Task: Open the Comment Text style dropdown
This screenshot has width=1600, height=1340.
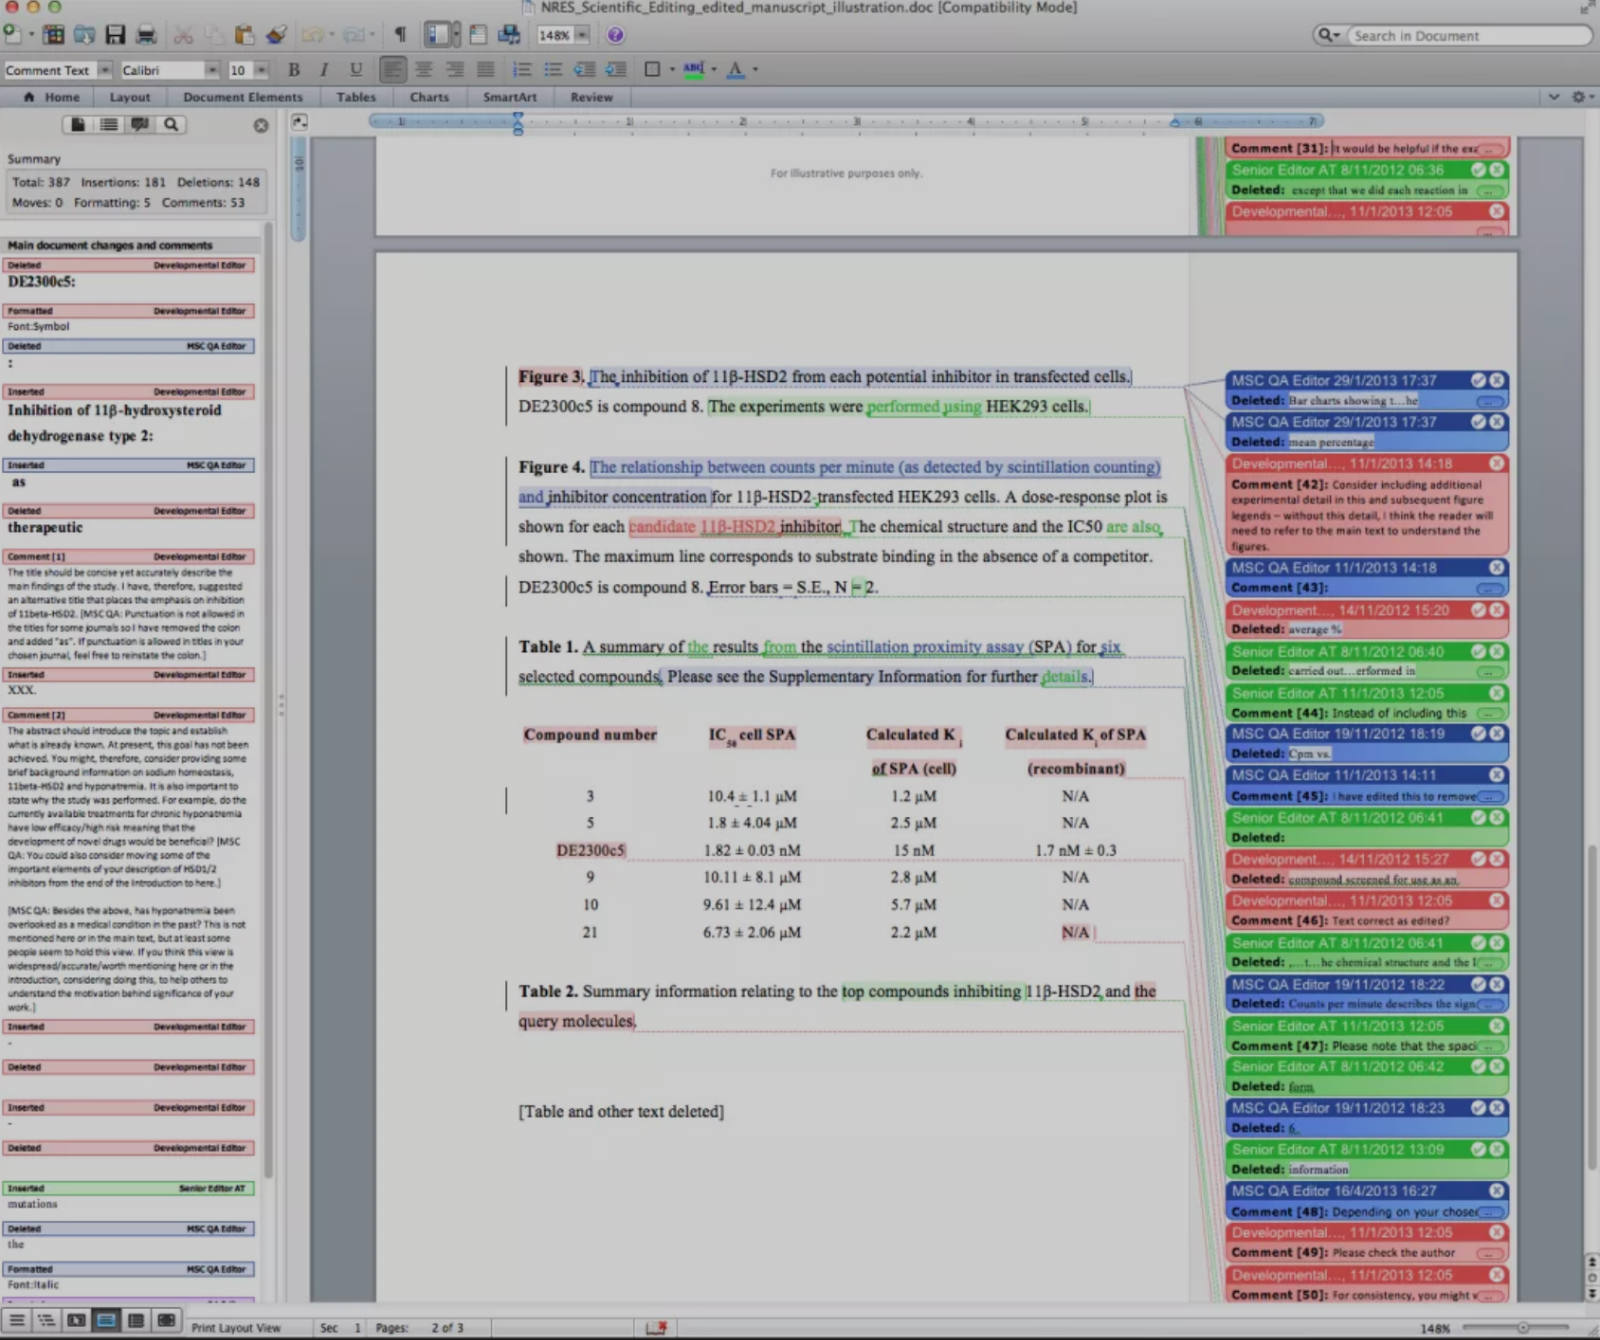Action: tap(104, 70)
